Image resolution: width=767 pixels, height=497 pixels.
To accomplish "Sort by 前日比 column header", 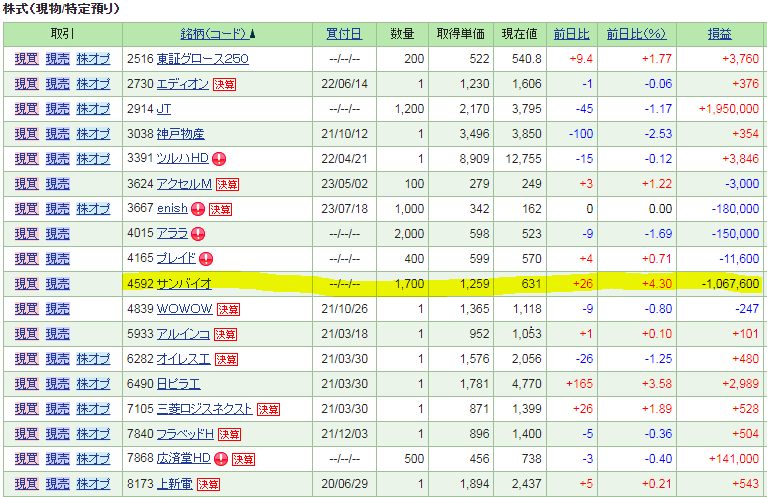I will click(571, 34).
